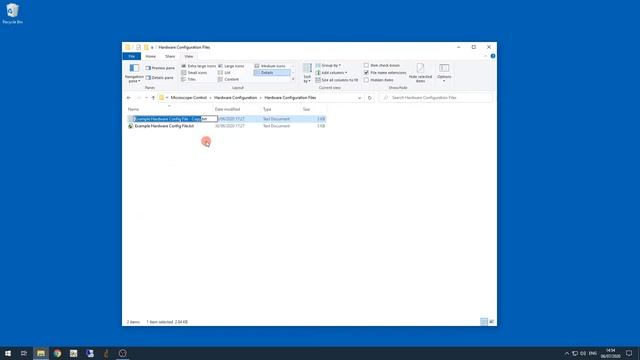Toggle the Details pane
Screen dimensions: 640x360
click(x=160, y=78)
